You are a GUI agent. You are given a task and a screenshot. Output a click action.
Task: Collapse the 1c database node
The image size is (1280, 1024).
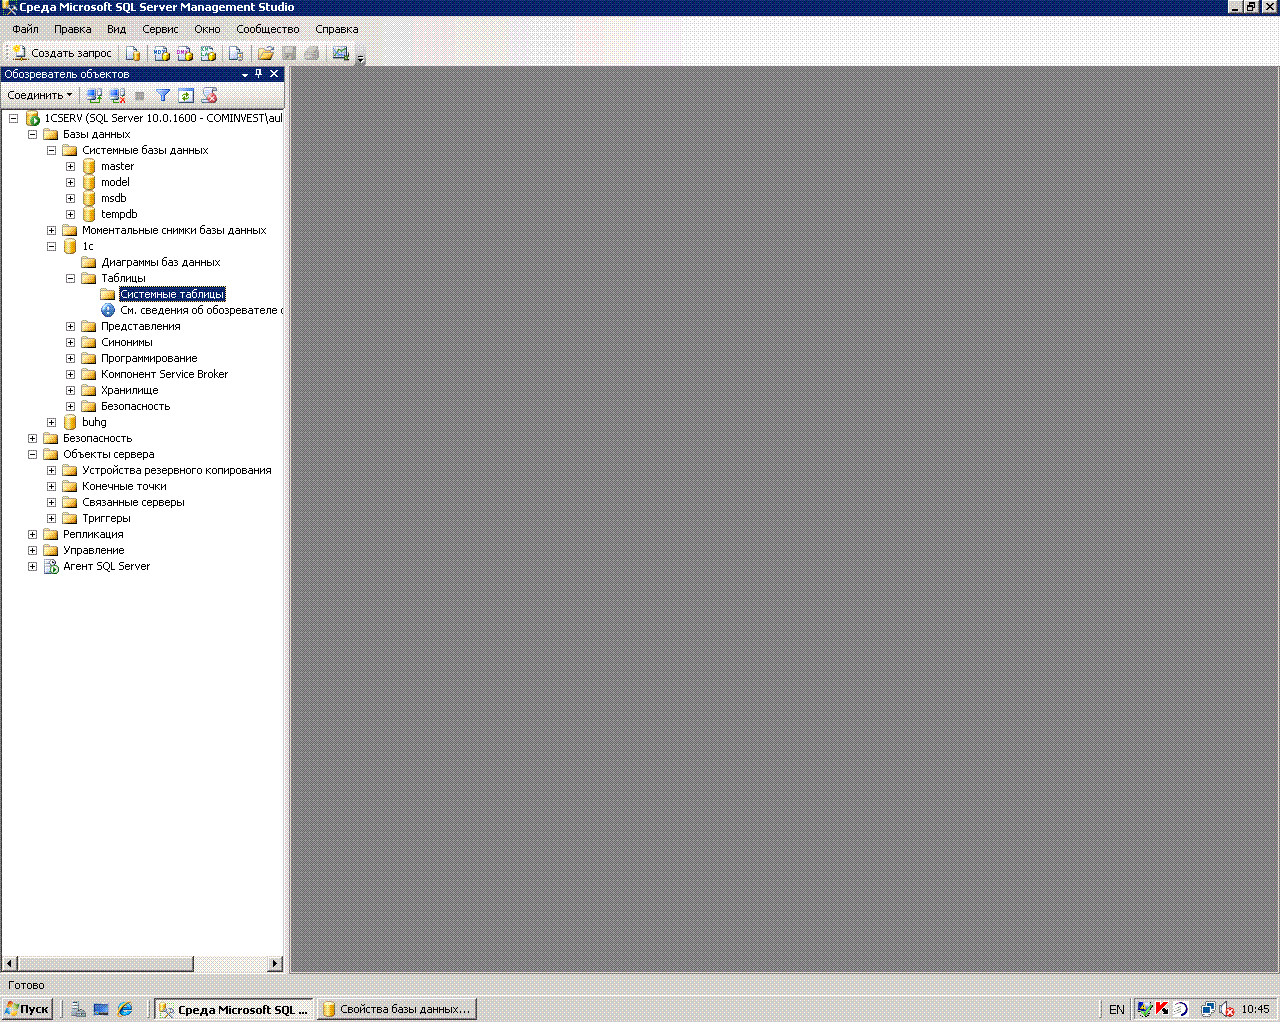51,246
